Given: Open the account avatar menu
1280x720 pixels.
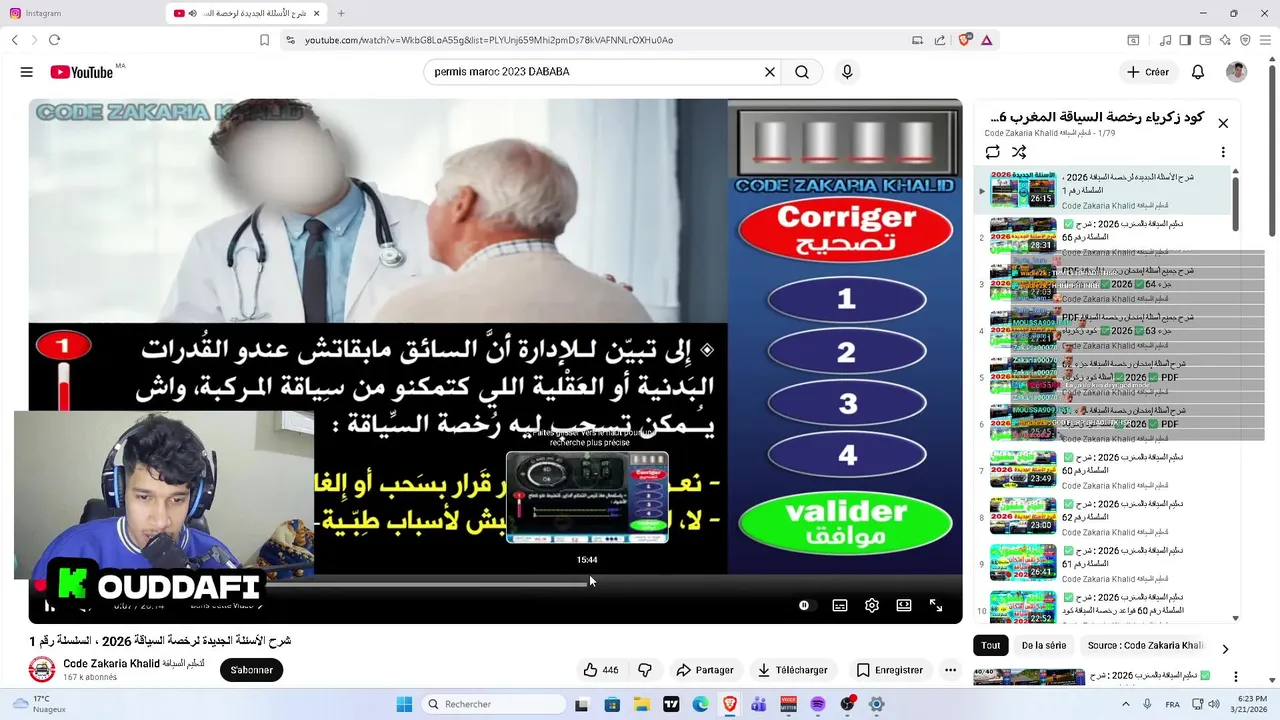Looking at the screenshot, I should pyautogui.click(x=1237, y=72).
